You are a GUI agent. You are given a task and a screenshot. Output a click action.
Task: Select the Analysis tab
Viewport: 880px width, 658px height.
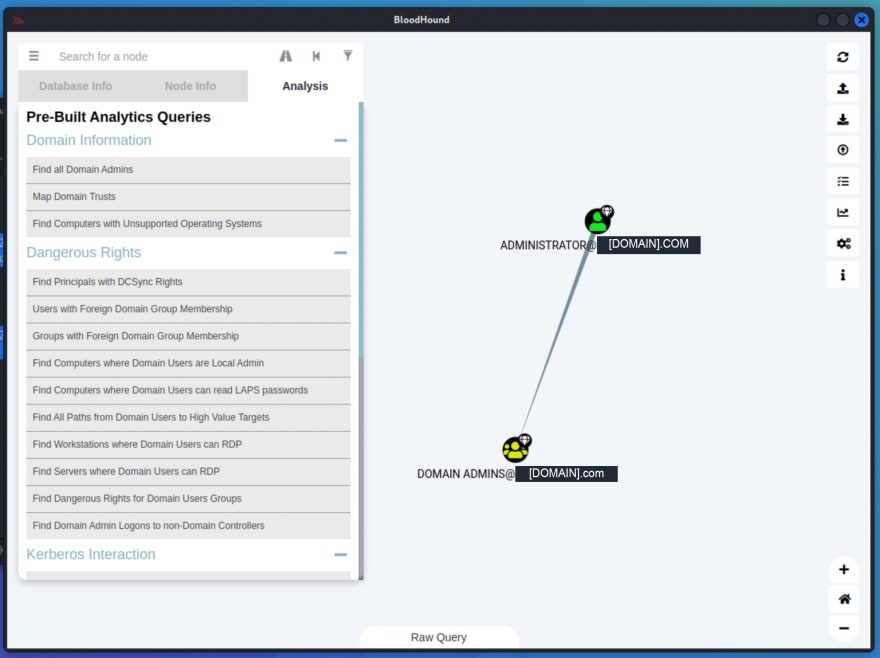coord(305,86)
